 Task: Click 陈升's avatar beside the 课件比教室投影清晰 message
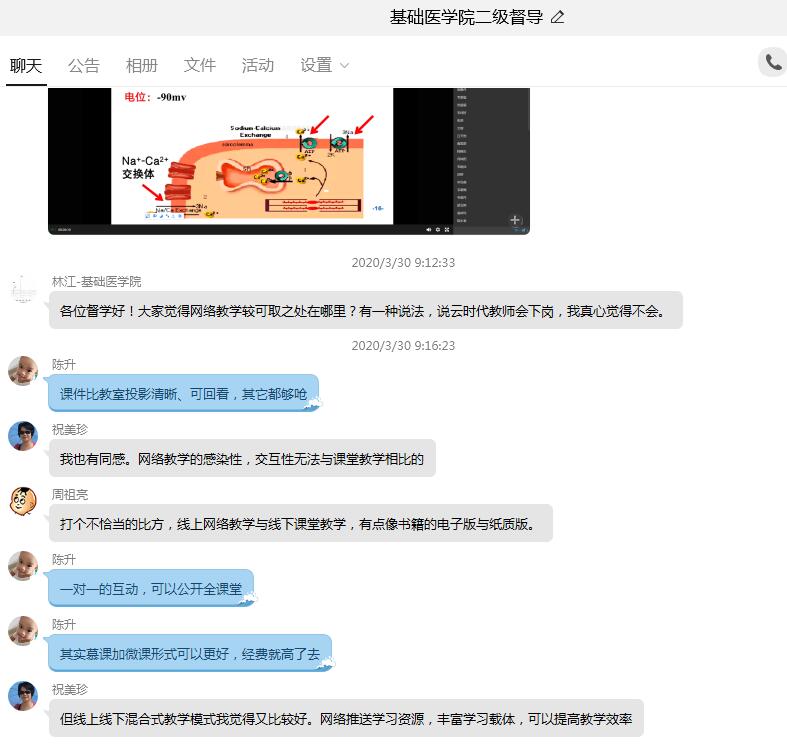click(x=23, y=371)
